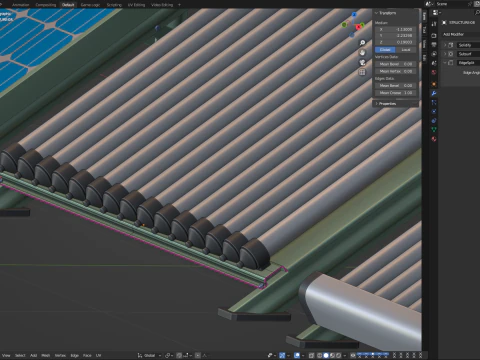
Task: Switch to the Video Editing workspace tab
Action: 162,5
